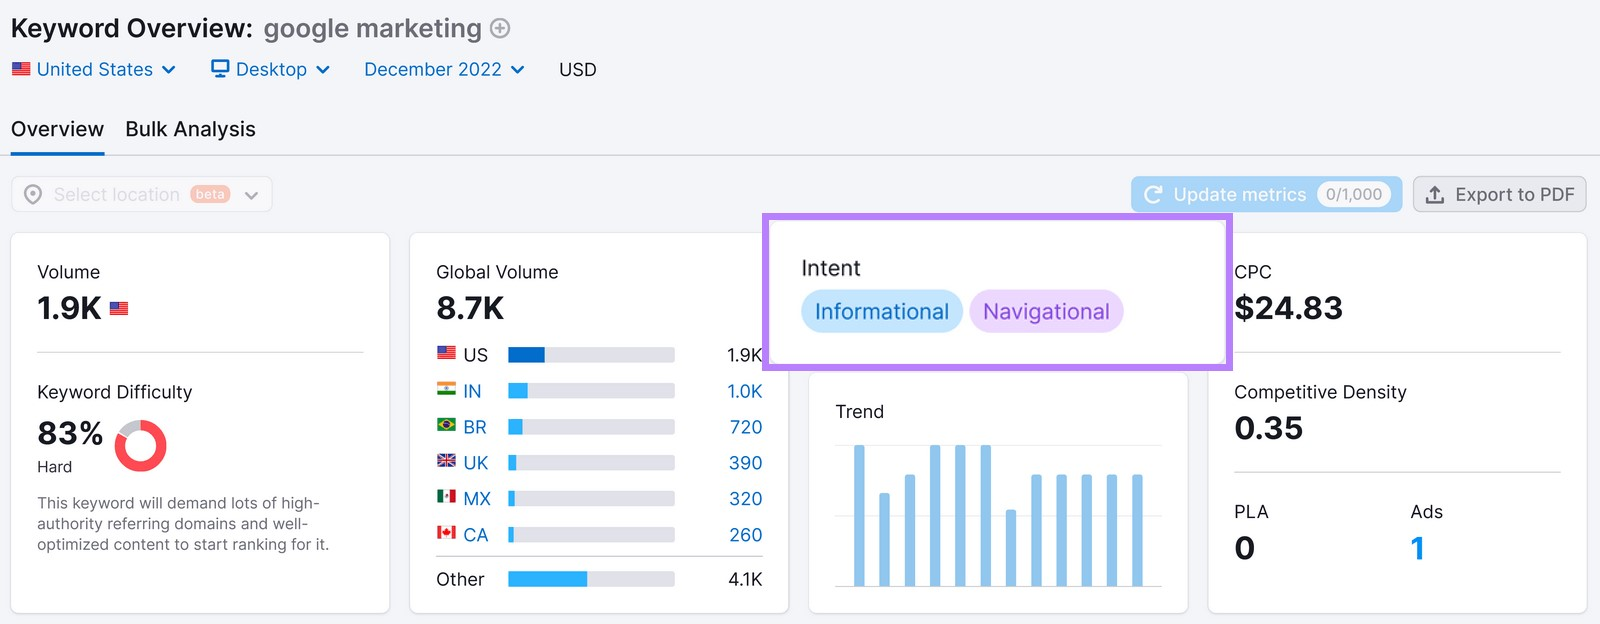Viewport: 1600px width, 624px height.
Task: Click the 720 volume value for BR
Action: 746,427
